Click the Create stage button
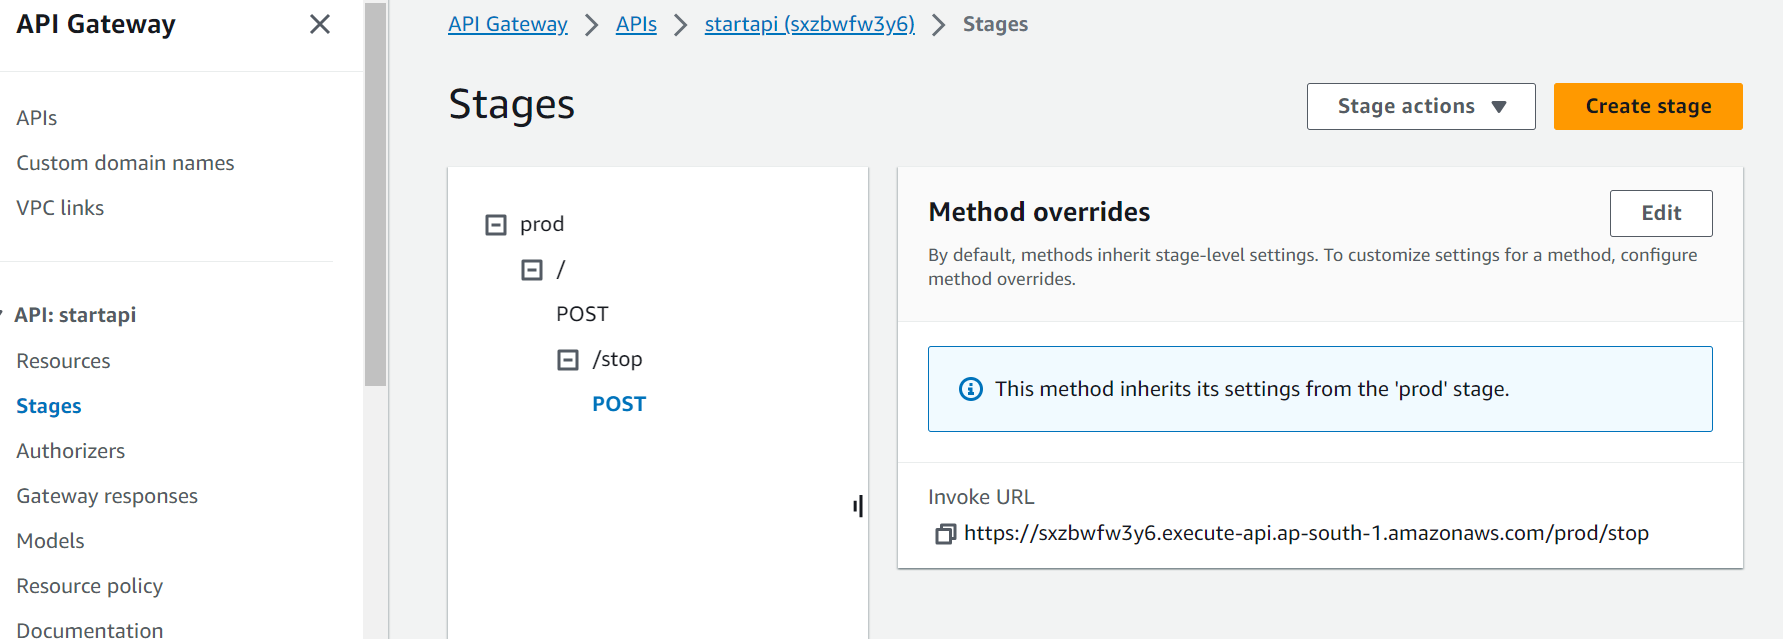Screen dimensions: 1783x639 tap(1648, 106)
